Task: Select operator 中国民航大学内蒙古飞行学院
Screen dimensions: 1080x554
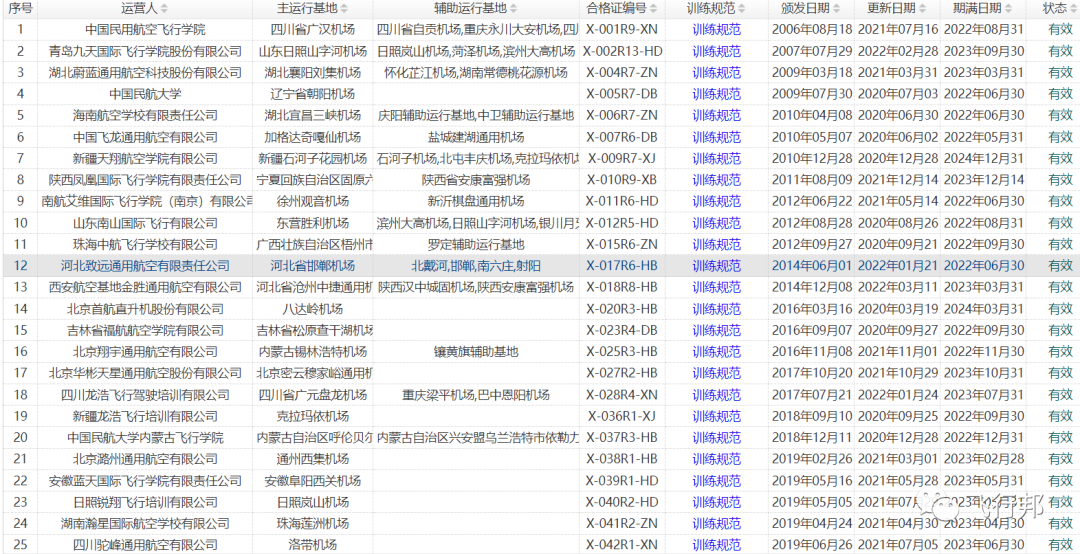Action: (x=145, y=438)
